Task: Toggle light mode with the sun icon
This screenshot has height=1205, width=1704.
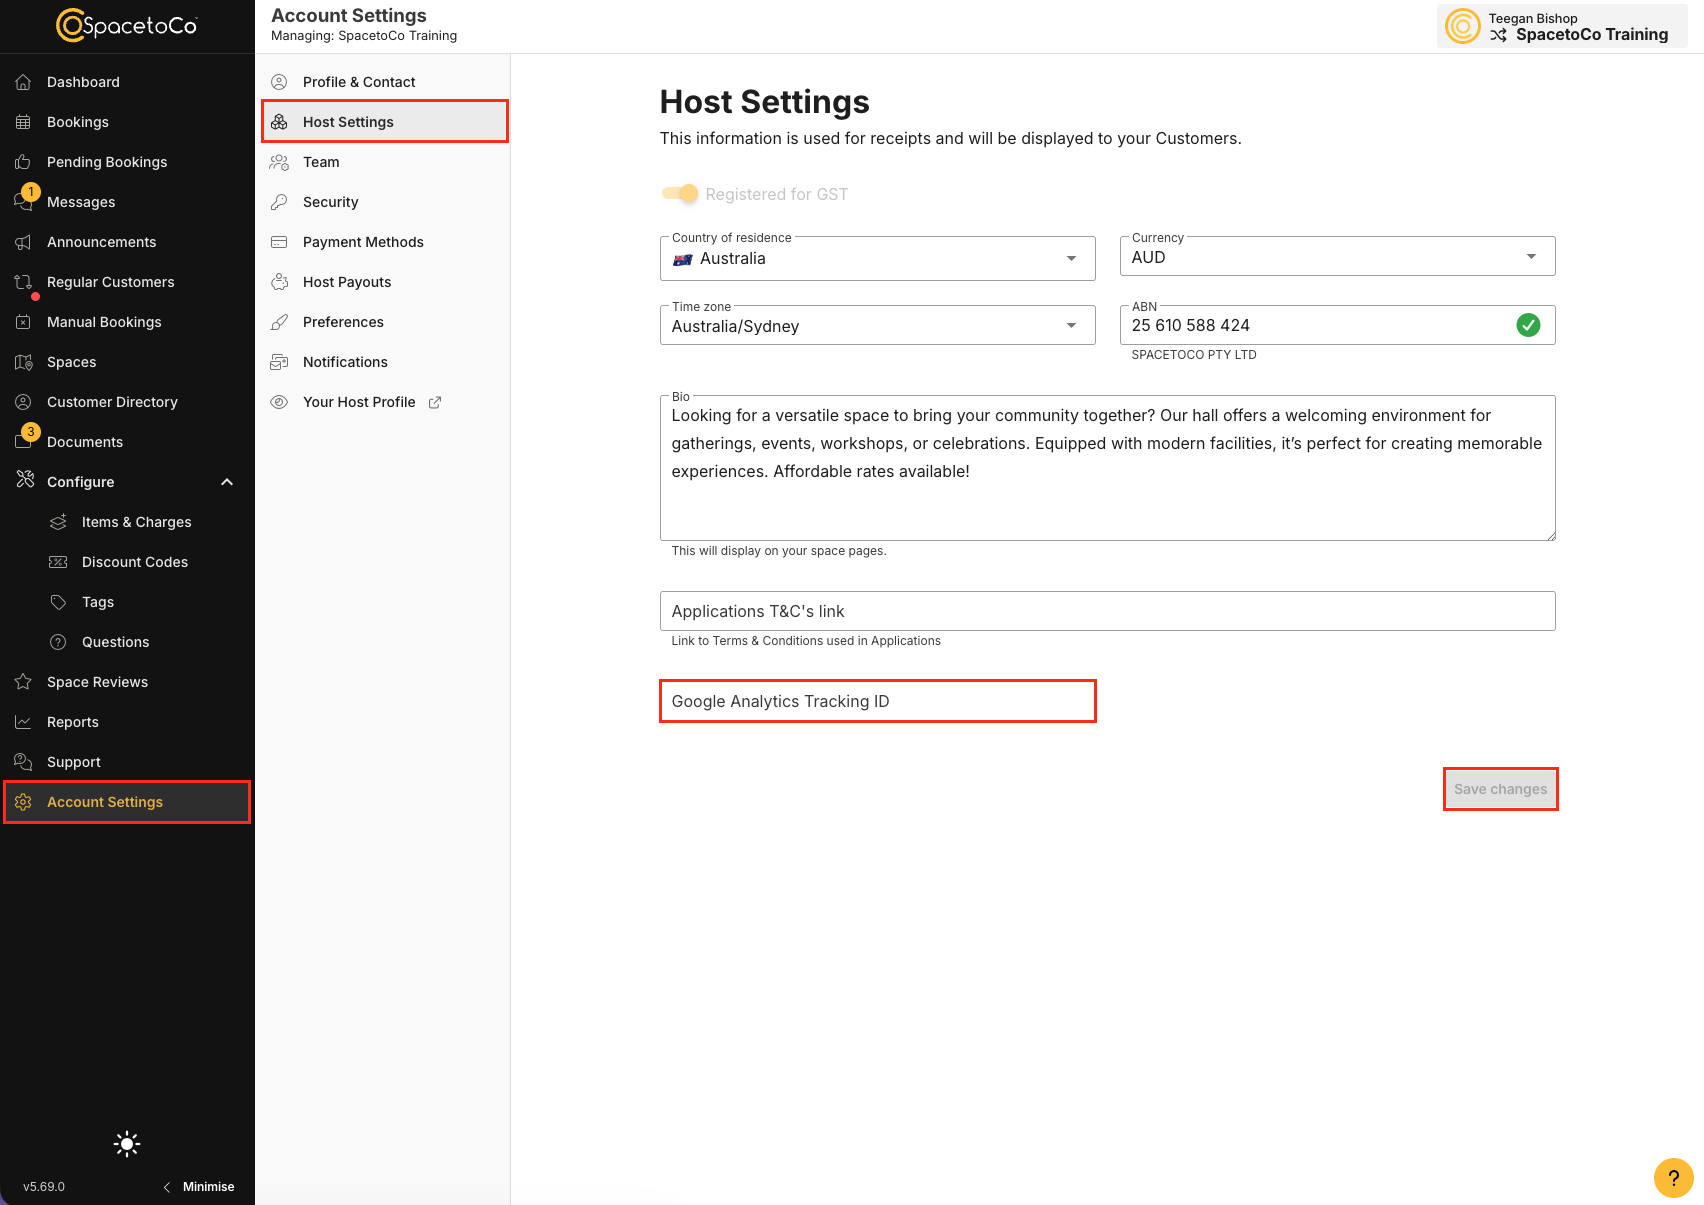Action: [x=127, y=1144]
